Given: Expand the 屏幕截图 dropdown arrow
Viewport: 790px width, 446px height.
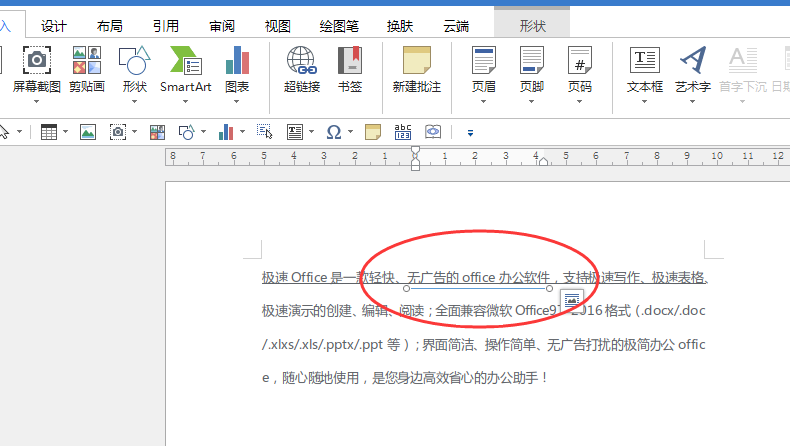Looking at the screenshot, I should 36,102.
